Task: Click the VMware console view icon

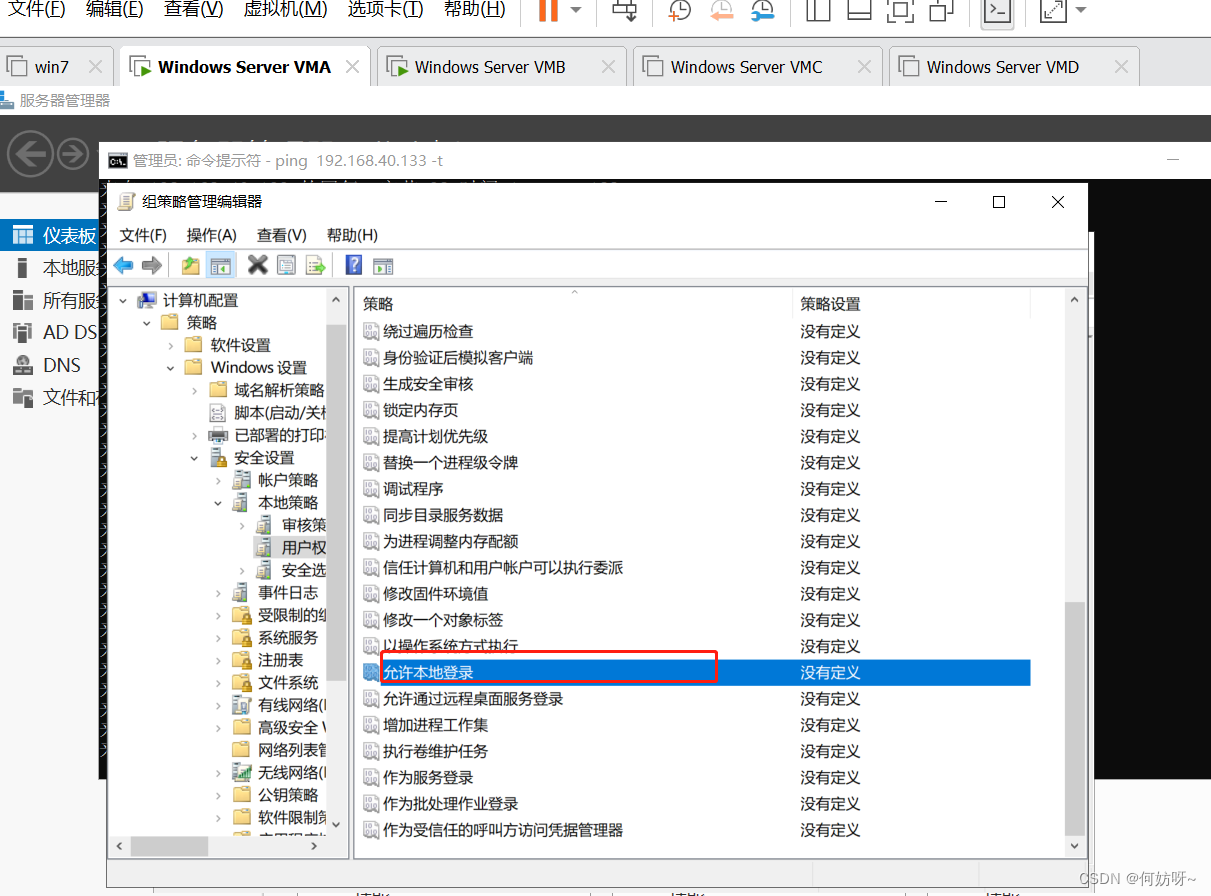Action: 996,11
